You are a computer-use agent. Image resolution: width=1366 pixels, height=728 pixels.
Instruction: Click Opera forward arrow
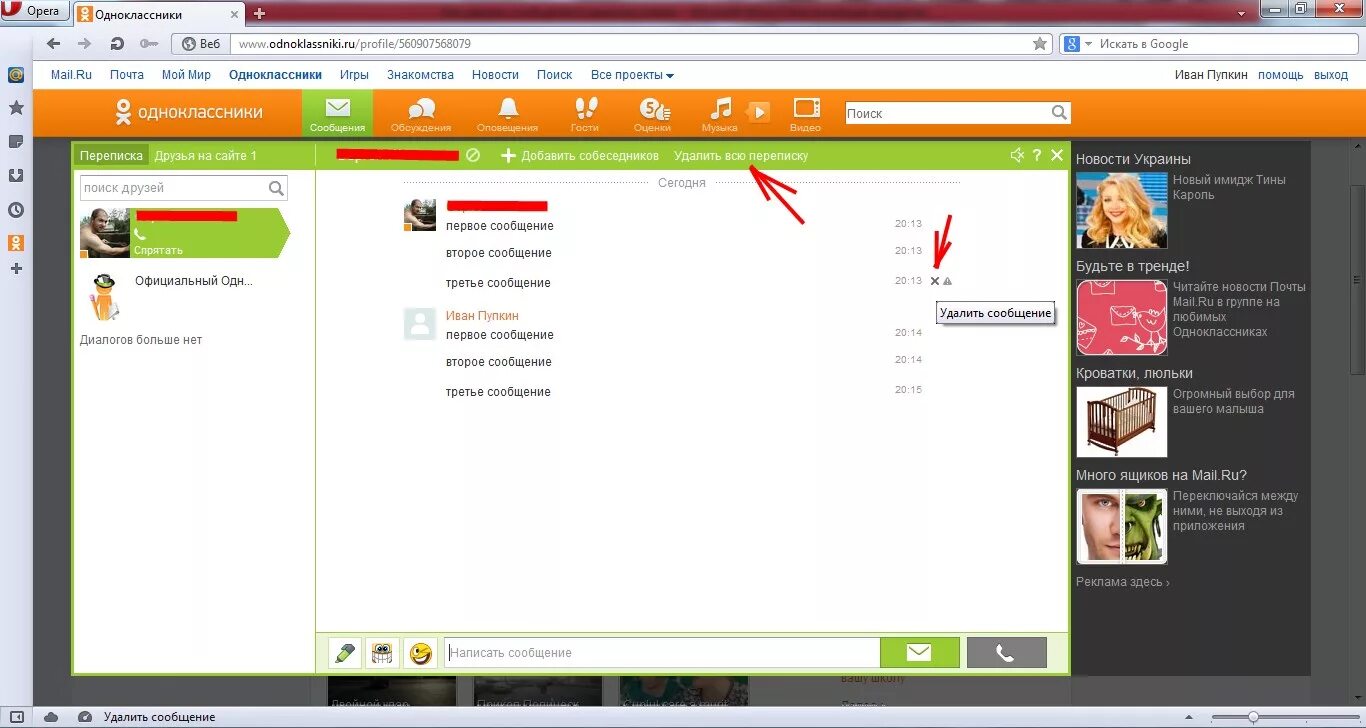85,44
